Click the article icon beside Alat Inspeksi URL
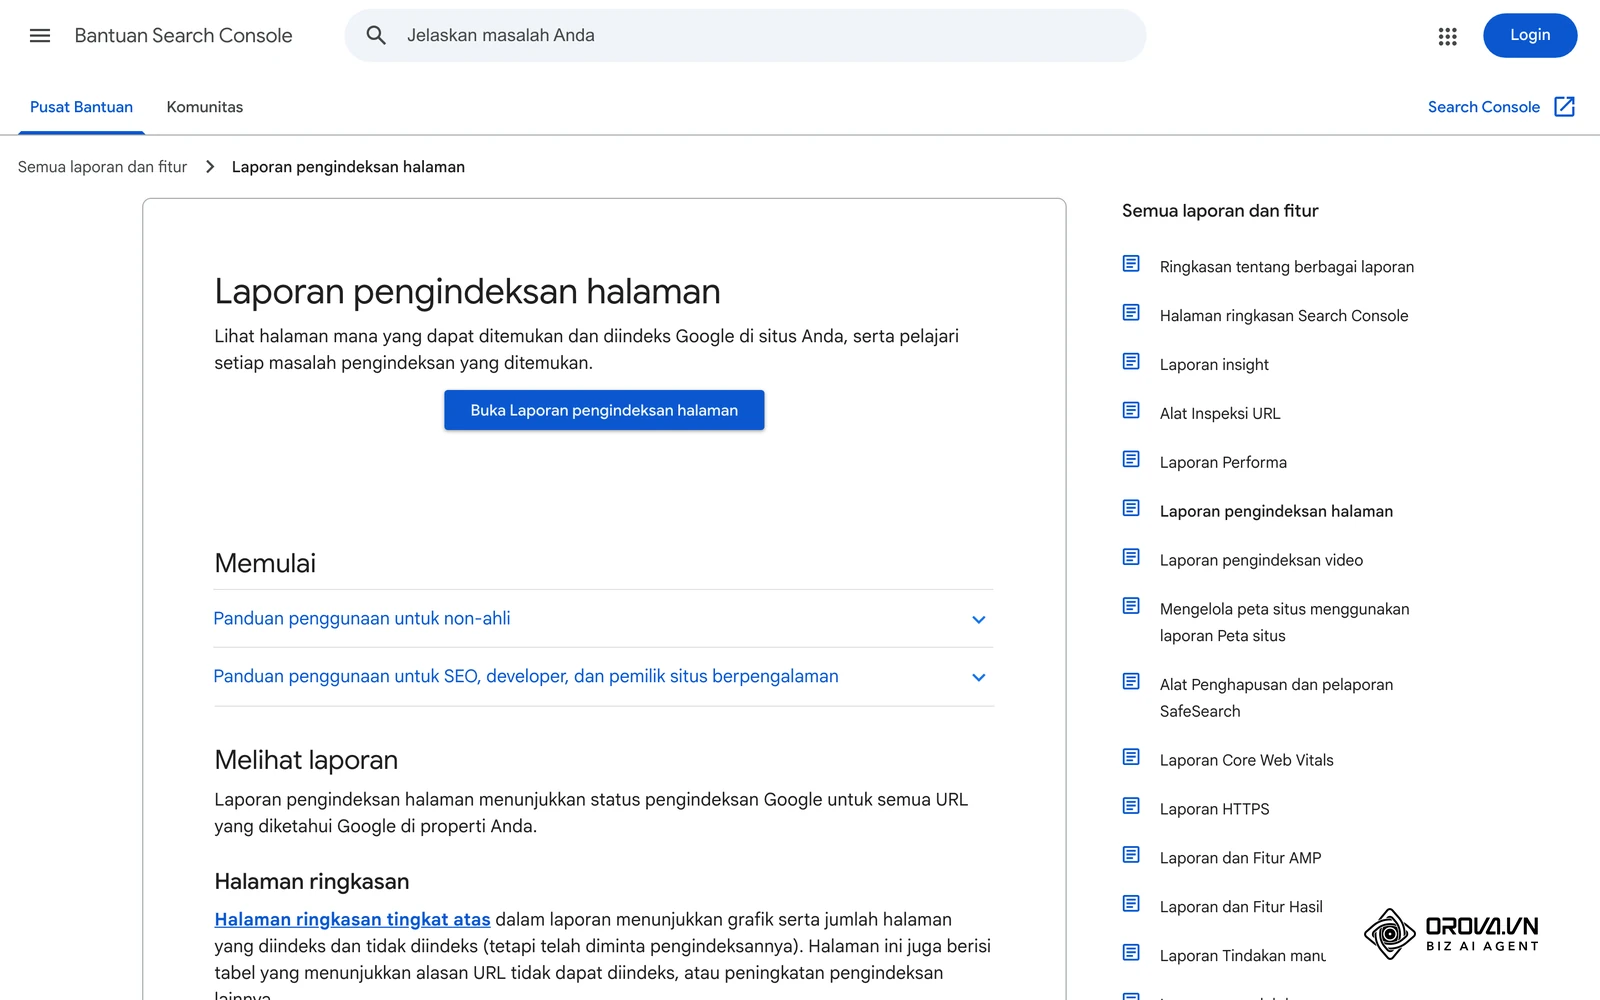This screenshot has height=1000, width=1600. coord(1131,411)
